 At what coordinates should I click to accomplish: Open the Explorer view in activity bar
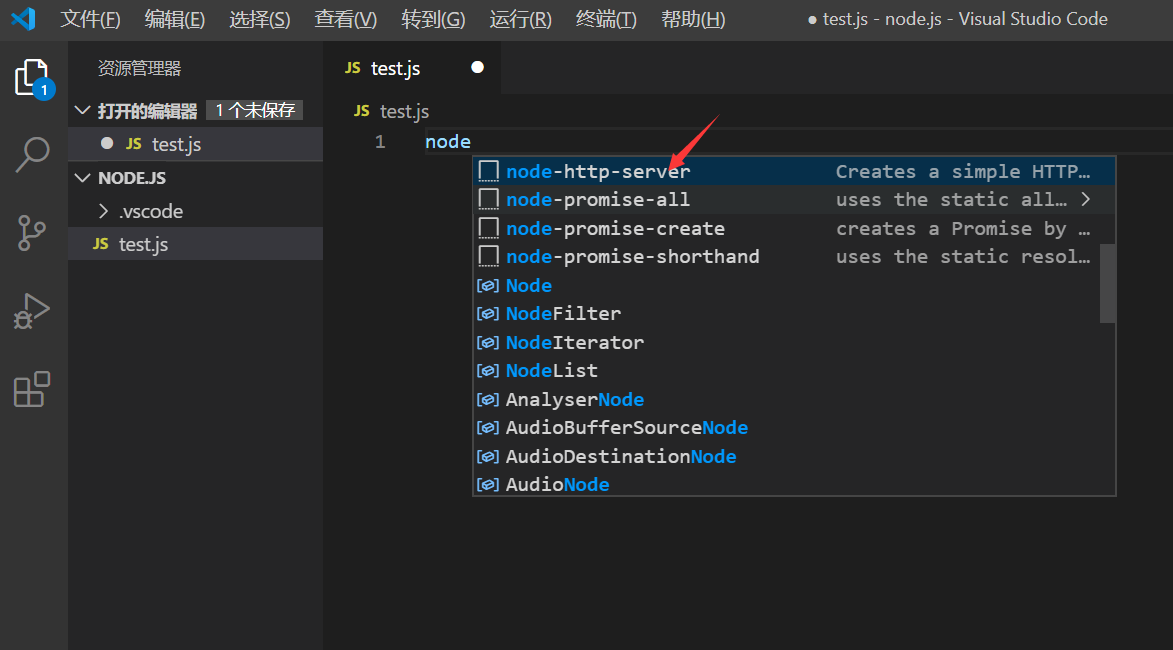(x=33, y=78)
